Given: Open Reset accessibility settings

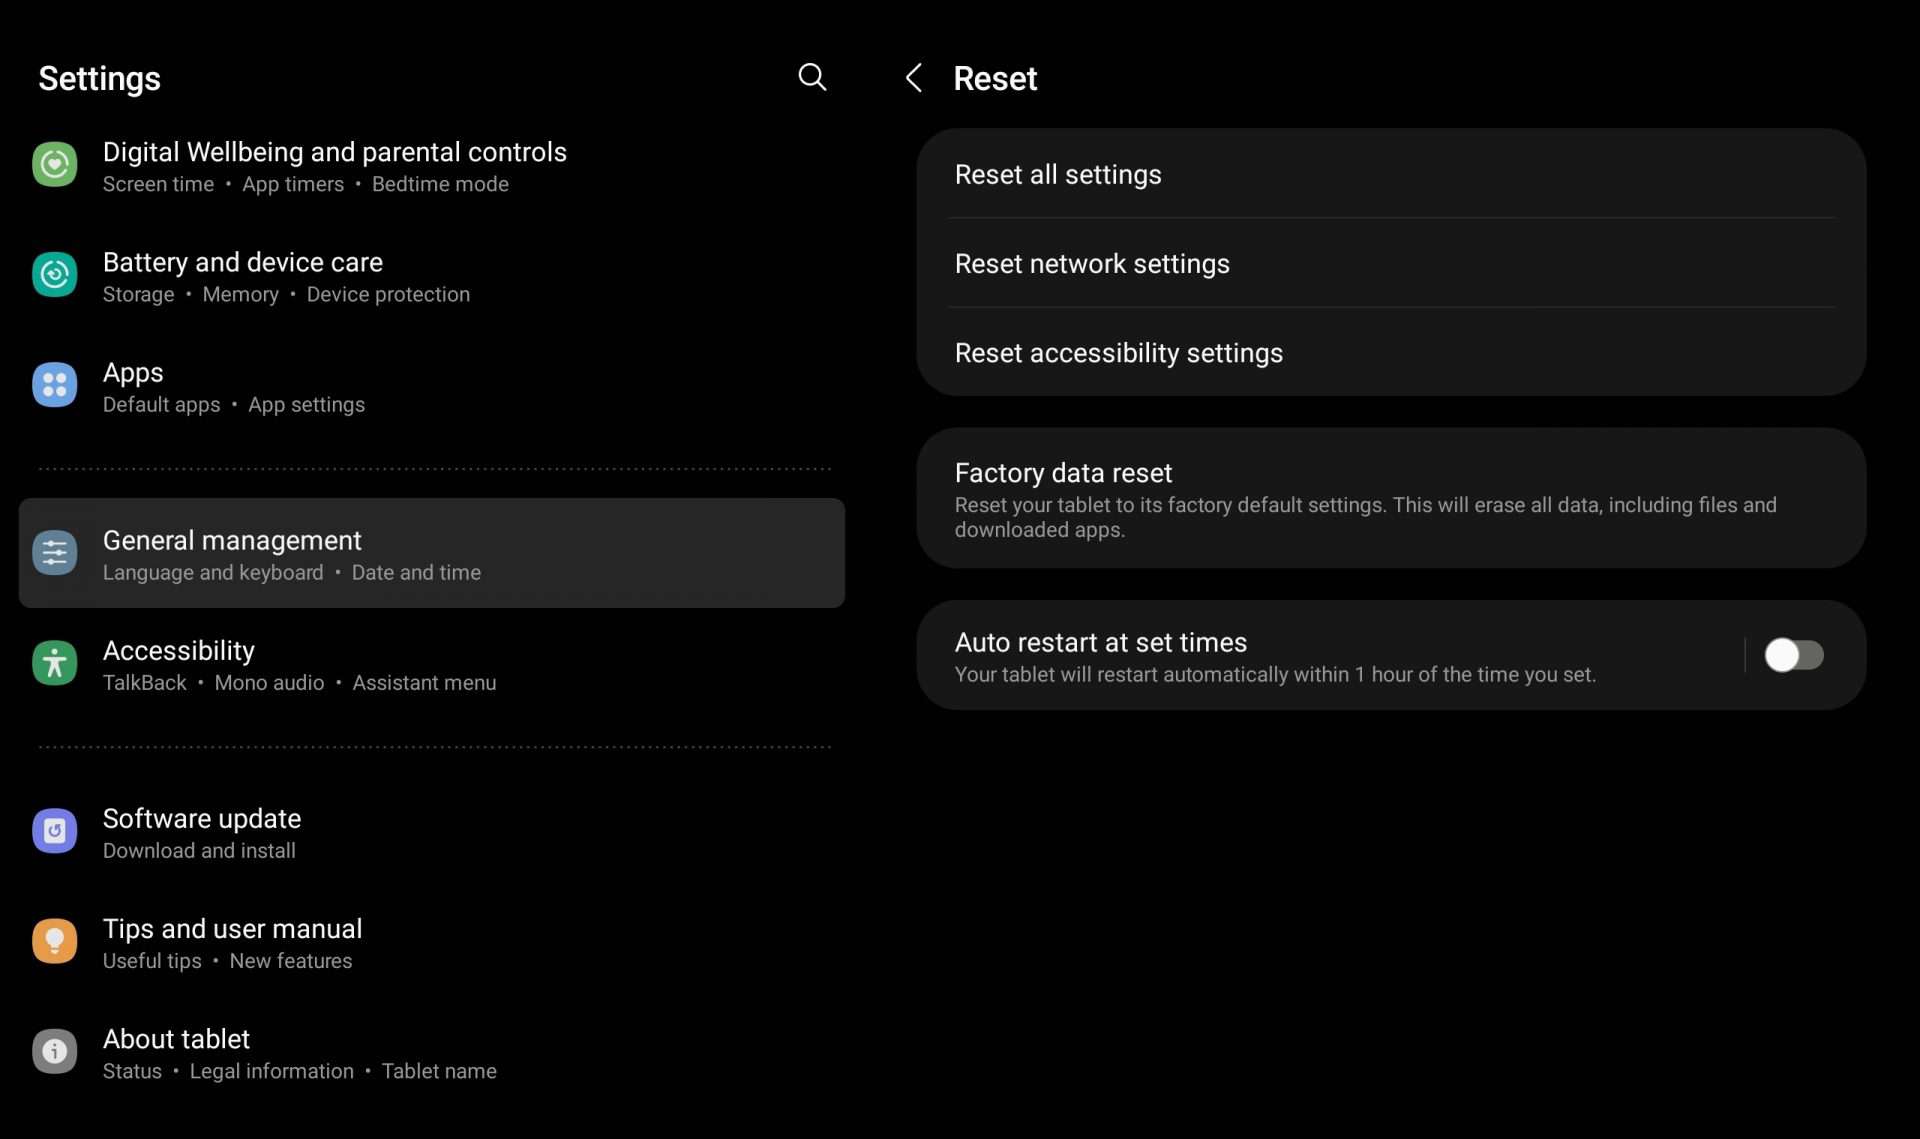Looking at the screenshot, I should coord(1118,353).
